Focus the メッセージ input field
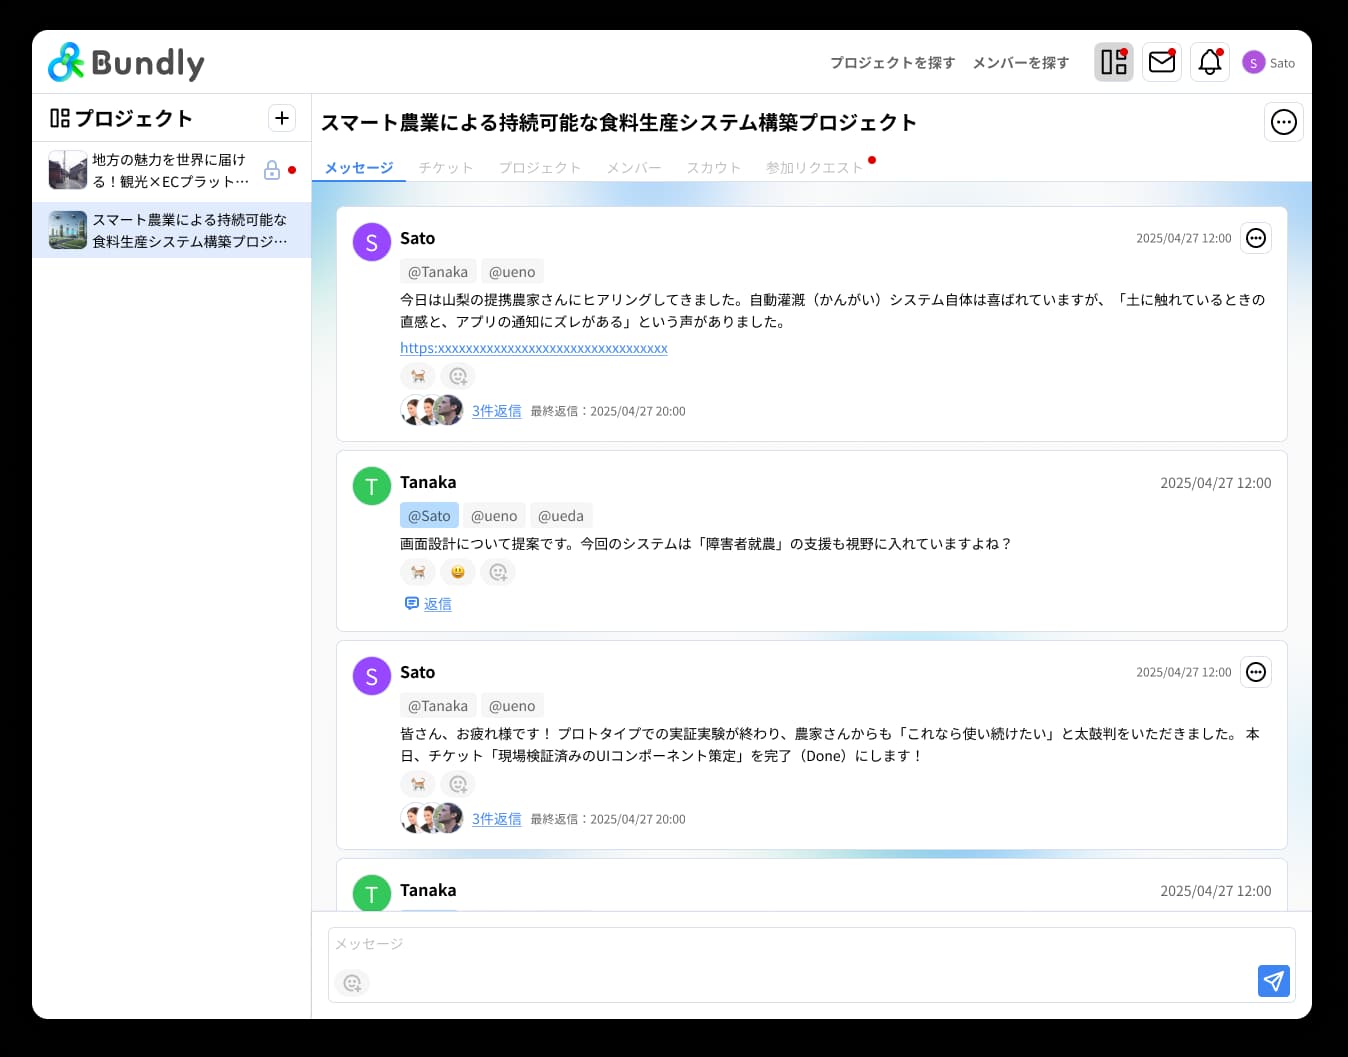This screenshot has width=1348, height=1057. (x=811, y=964)
